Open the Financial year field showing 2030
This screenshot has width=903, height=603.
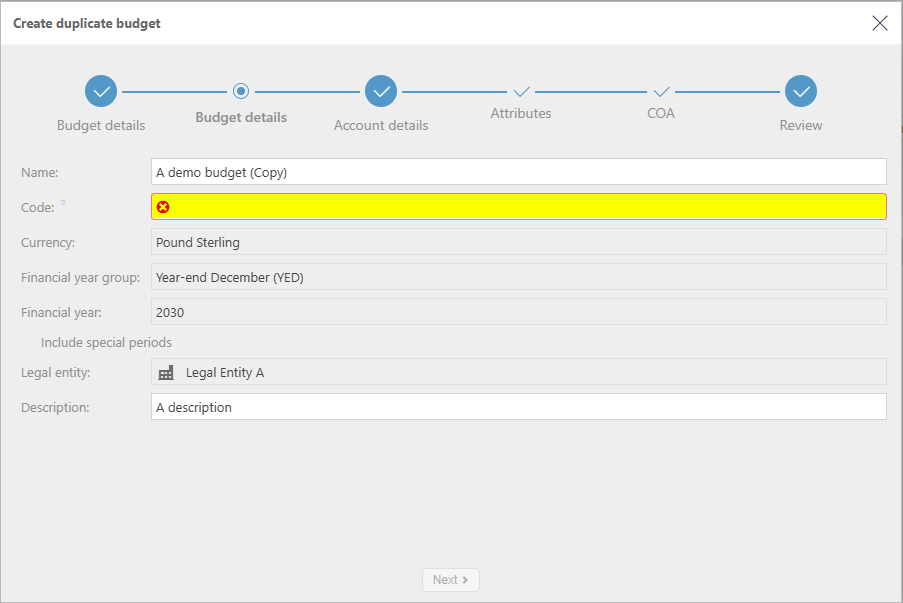coord(518,312)
